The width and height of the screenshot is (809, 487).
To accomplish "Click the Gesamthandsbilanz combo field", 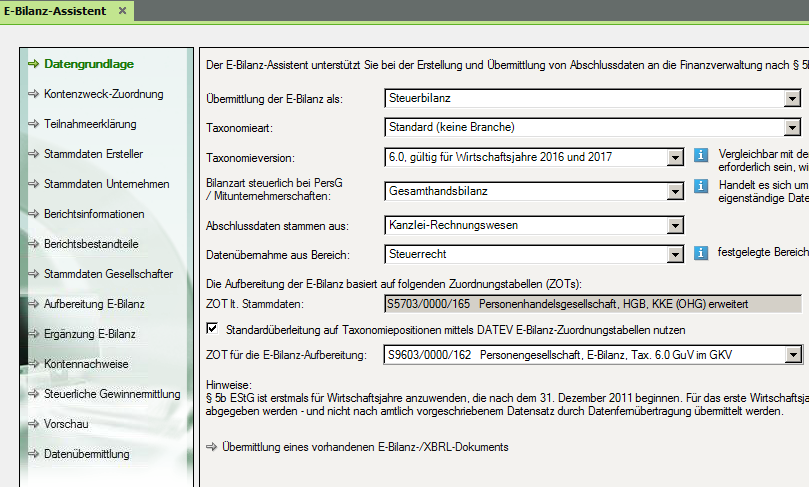I will (534, 191).
